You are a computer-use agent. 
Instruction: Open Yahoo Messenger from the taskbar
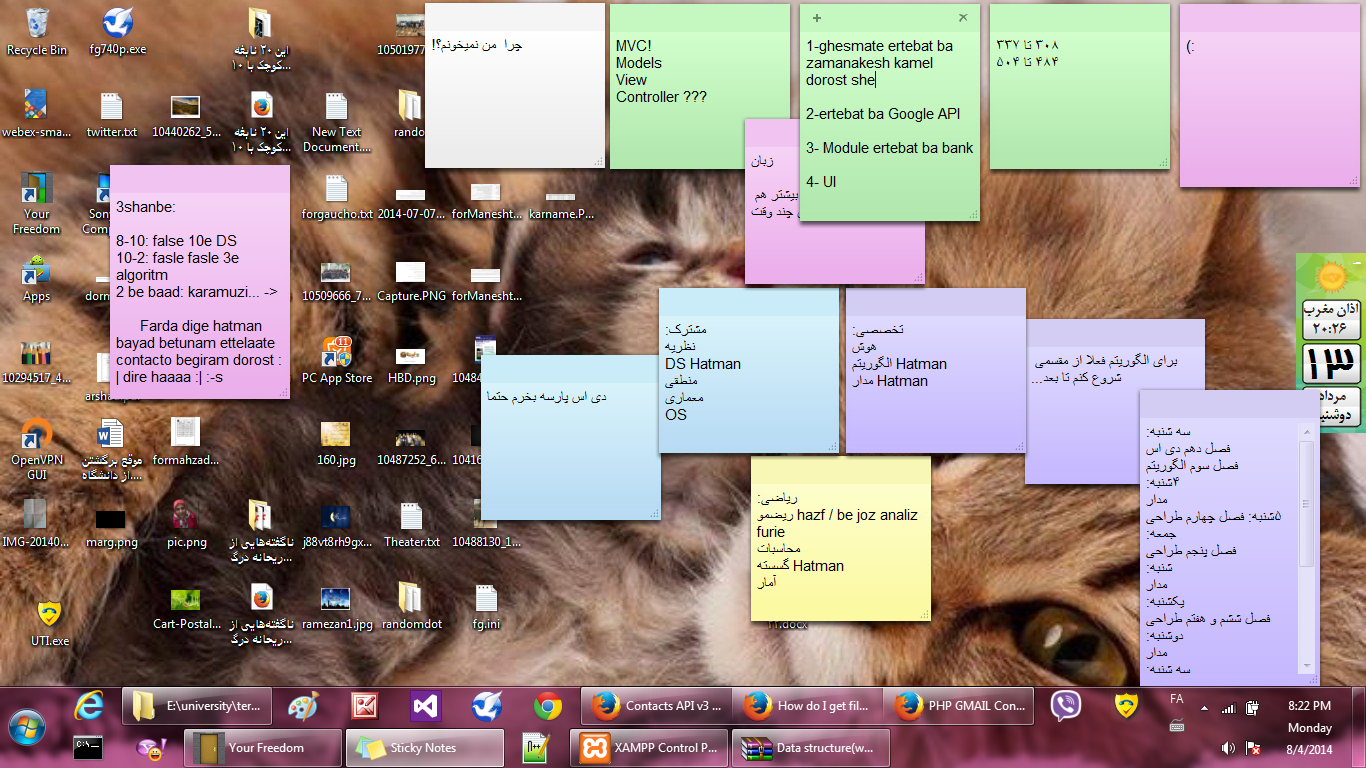[x=150, y=747]
